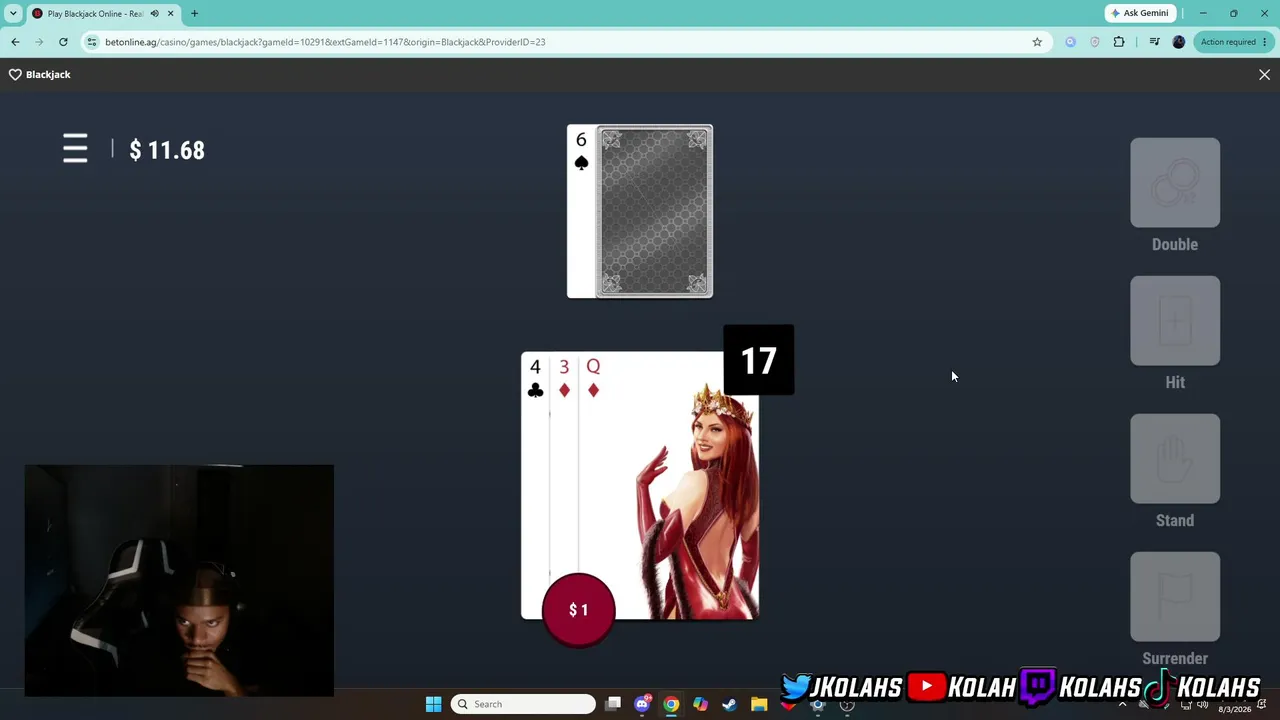Image resolution: width=1280 pixels, height=720 pixels.
Task: Click the player hand total 17 badge
Action: point(758,360)
